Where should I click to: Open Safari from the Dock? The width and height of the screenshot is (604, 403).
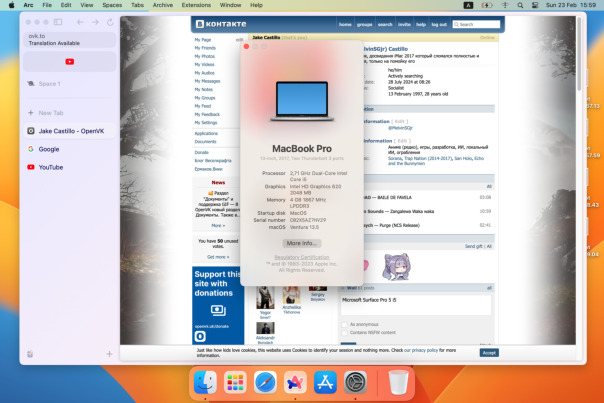click(264, 381)
